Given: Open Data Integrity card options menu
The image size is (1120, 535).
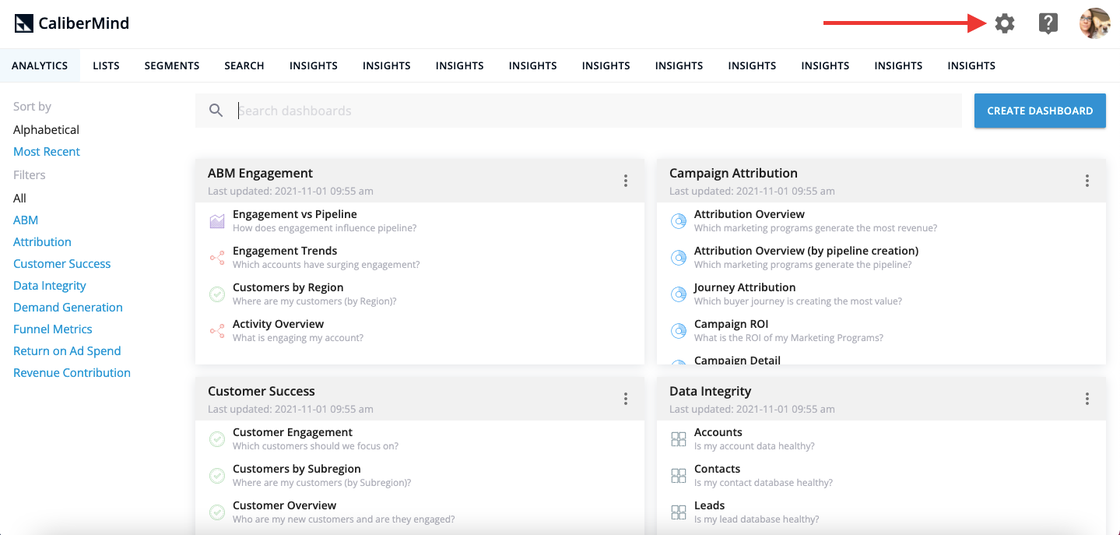Looking at the screenshot, I should [x=1087, y=399].
